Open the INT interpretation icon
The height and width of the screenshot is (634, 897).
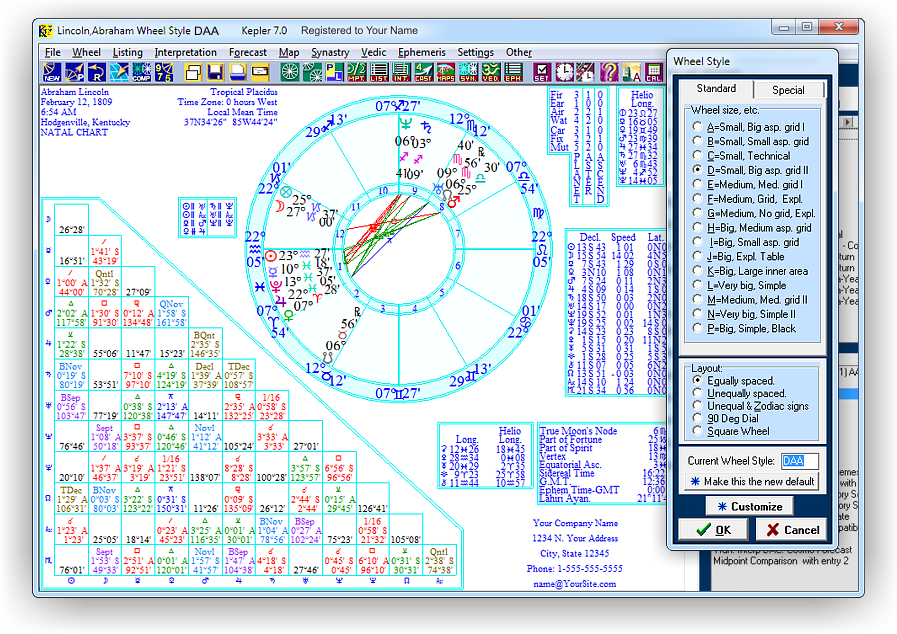click(401, 73)
